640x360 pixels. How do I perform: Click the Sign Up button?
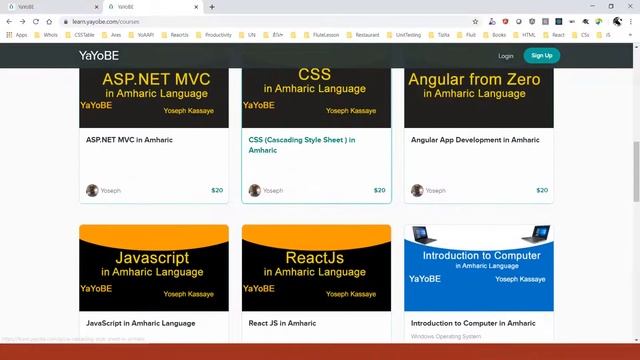click(542, 56)
